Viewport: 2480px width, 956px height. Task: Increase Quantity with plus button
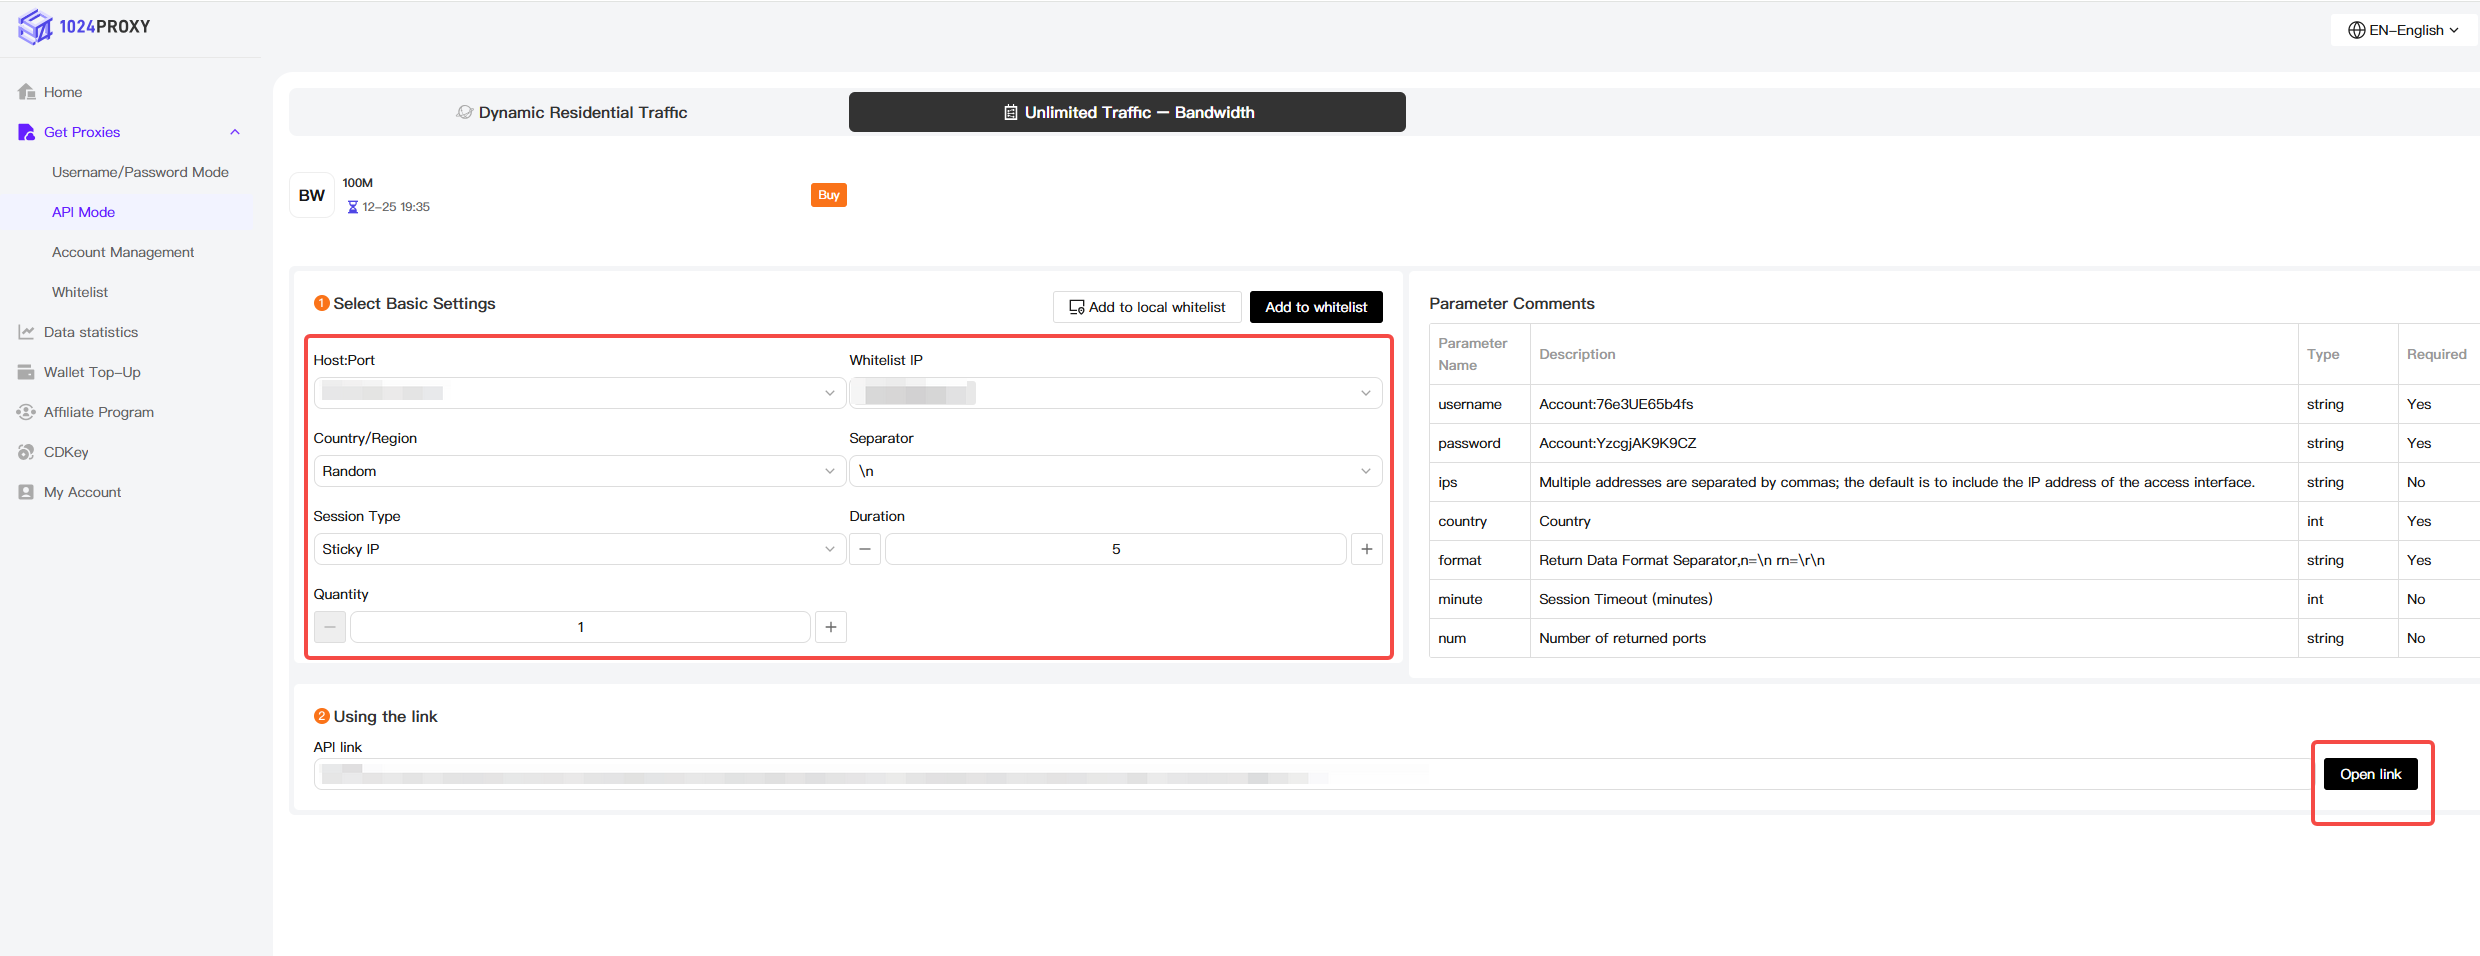830,627
